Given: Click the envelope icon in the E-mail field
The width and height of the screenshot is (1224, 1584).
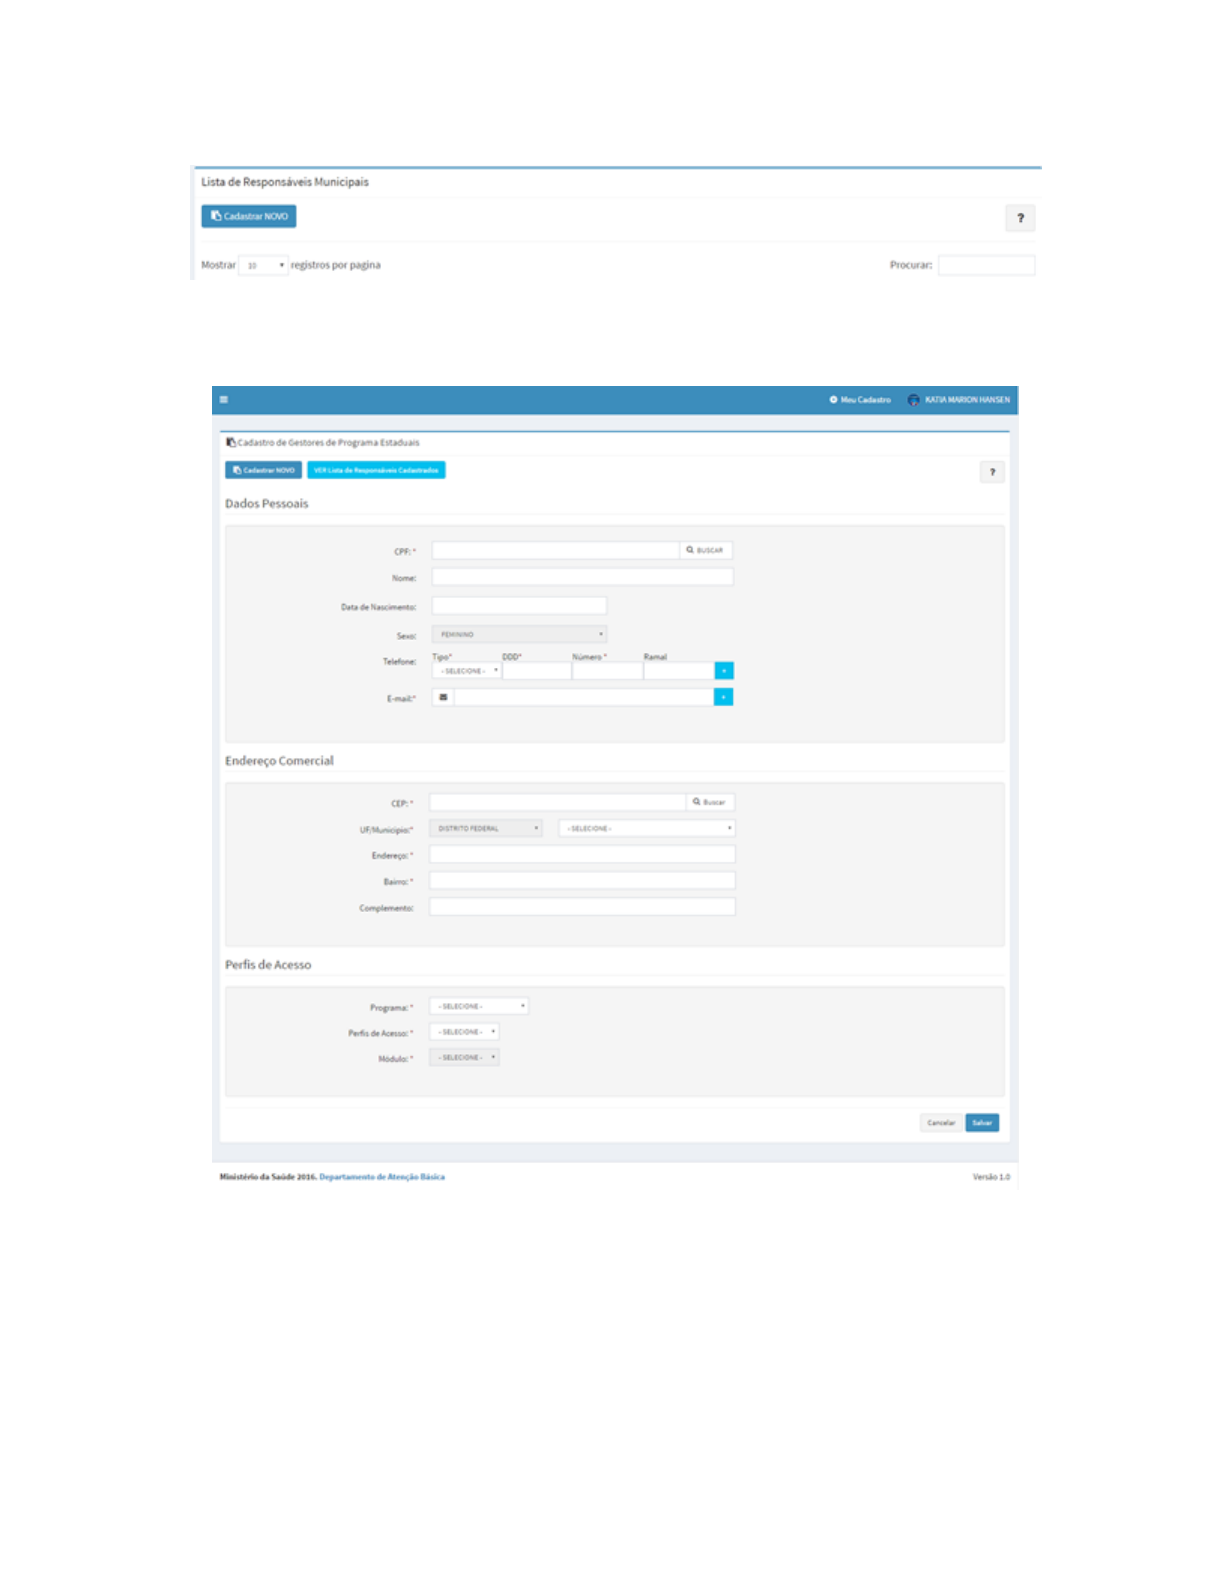Looking at the screenshot, I should [443, 697].
